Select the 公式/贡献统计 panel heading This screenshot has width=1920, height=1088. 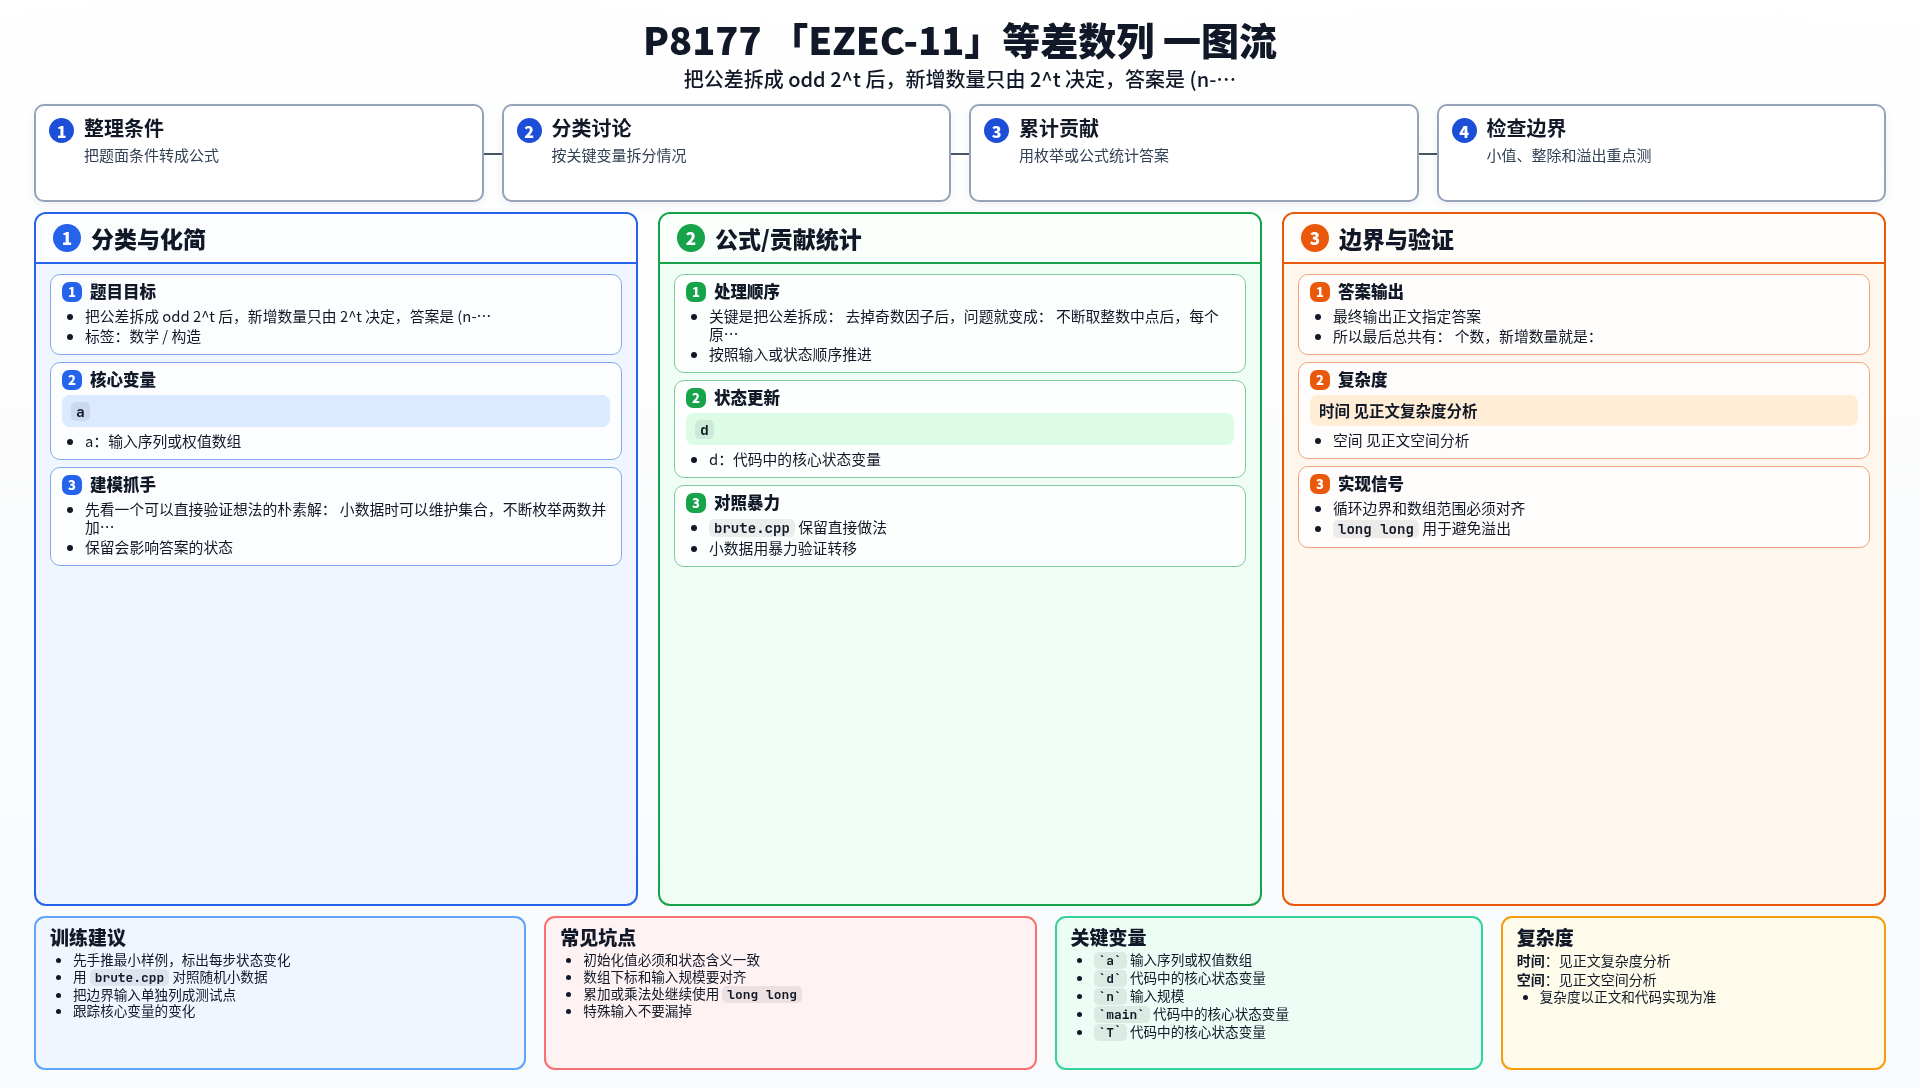pos(788,239)
